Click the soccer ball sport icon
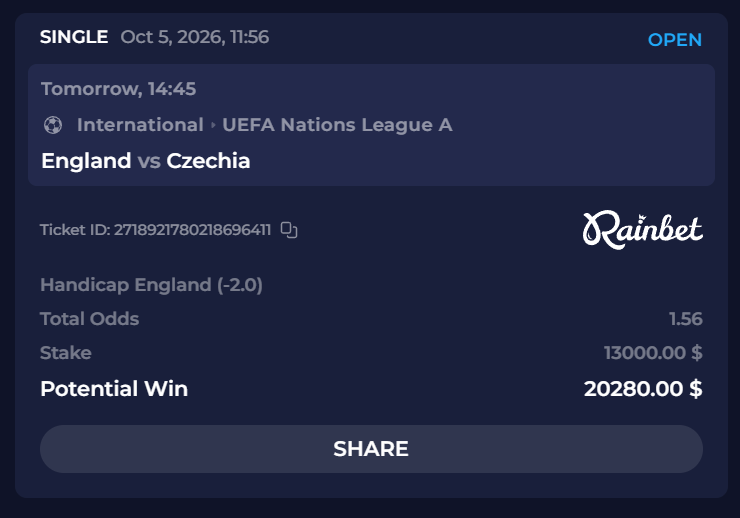 53,125
